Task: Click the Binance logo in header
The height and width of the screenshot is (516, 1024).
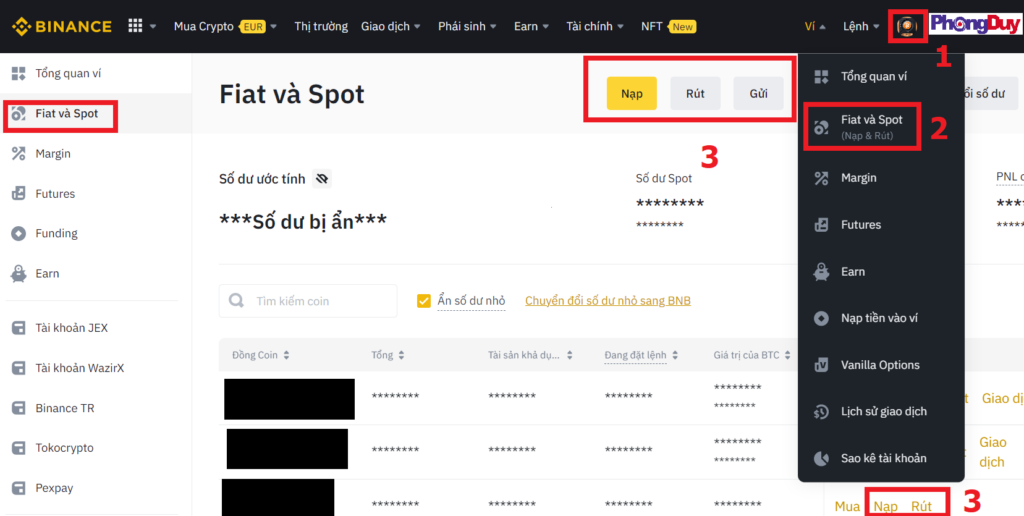Action: [60, 26]
